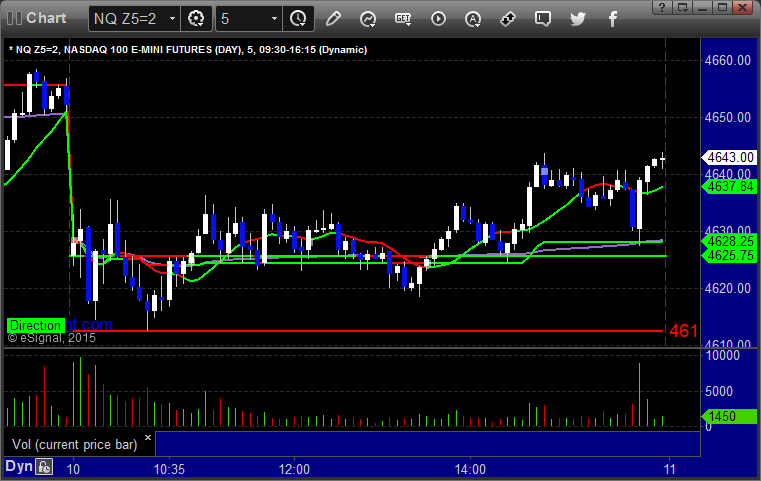Screen dimensions: 761x481
Task: Share chart on Facebook
Action: click(x=613, y=19)
